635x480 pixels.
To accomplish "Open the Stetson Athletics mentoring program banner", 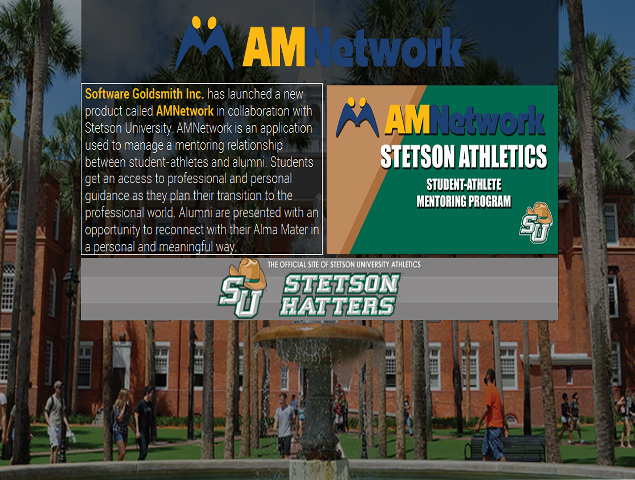I will click(441, 169).
